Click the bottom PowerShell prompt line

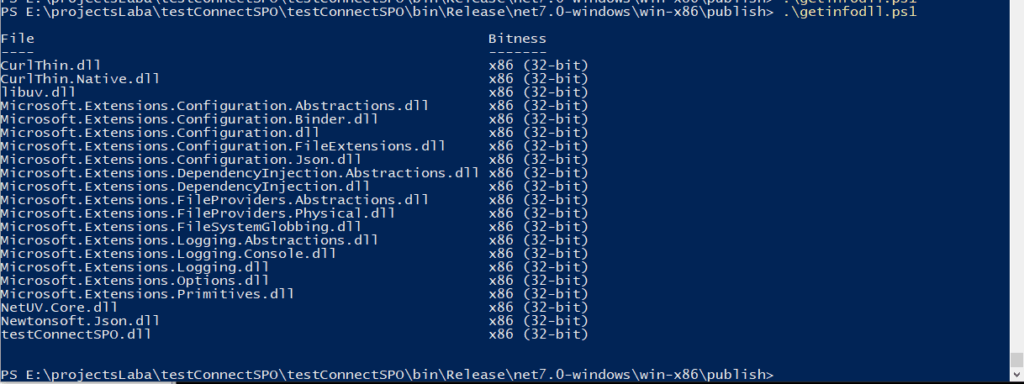pyautogui.click(x=387, y=375)
